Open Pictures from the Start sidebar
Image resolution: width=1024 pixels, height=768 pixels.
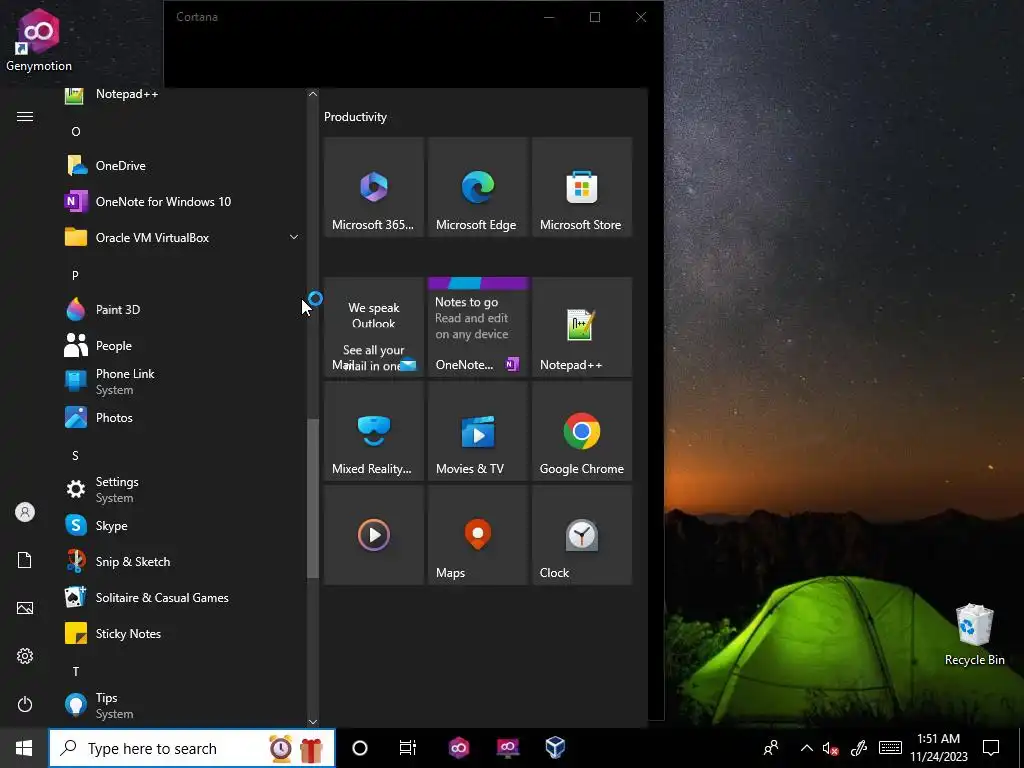(x=25, y=608)
